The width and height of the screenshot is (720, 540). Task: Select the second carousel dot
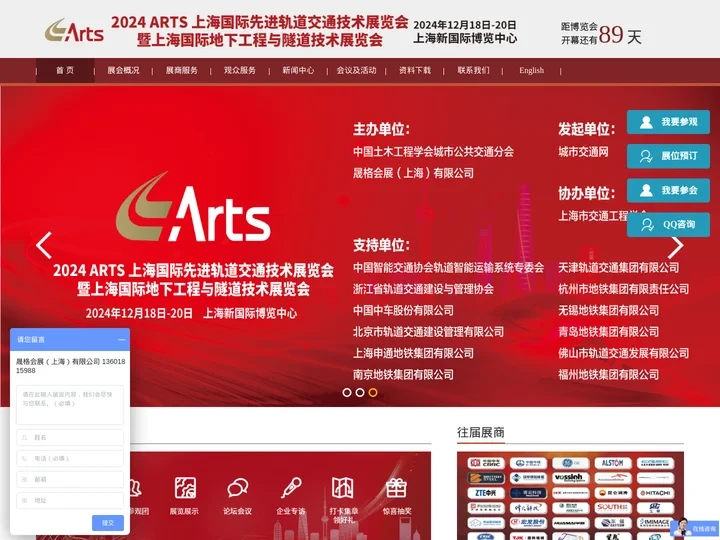point(360,393)
